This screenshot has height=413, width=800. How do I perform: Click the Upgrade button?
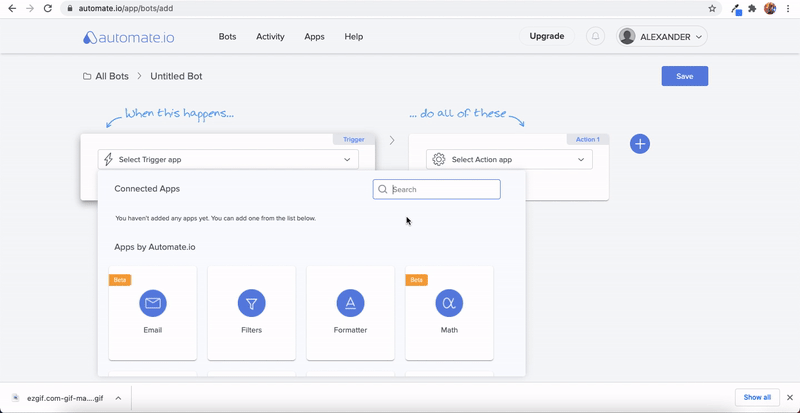point(547,36)
